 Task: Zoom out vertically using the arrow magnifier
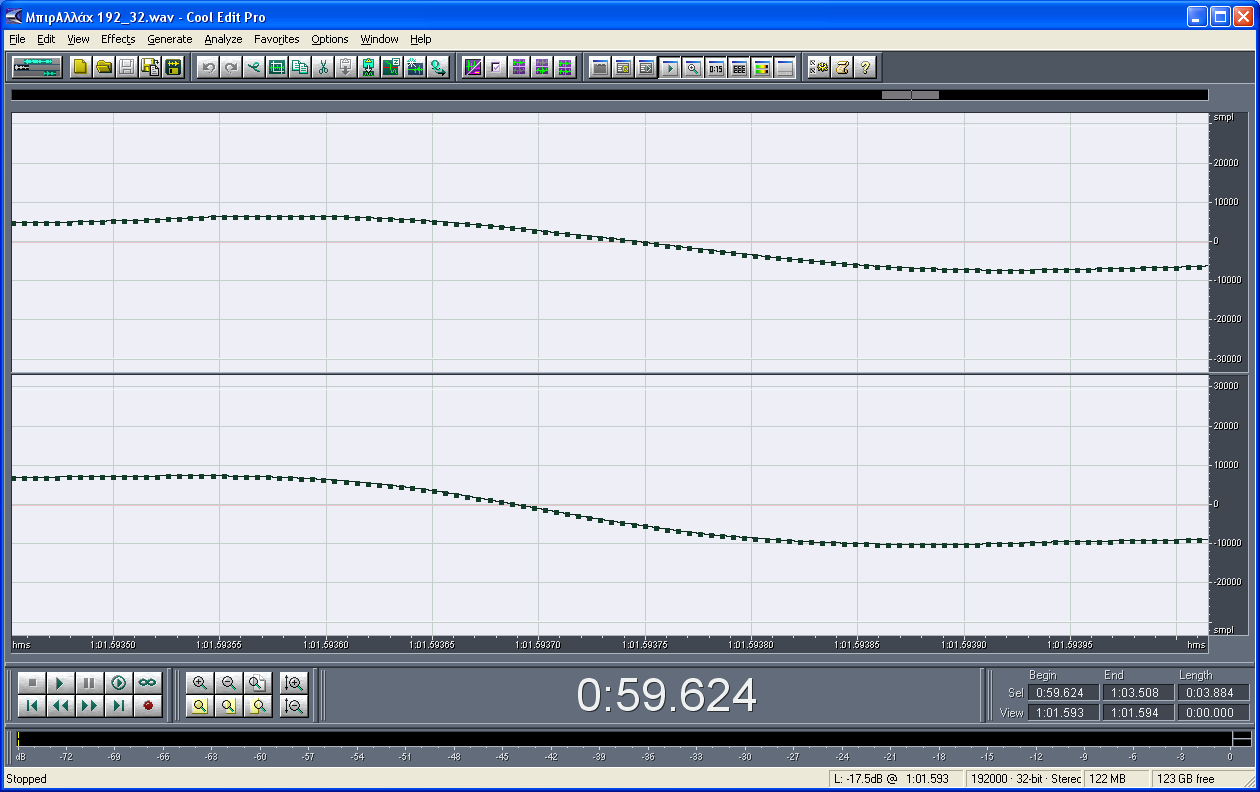tap(294, 706)
